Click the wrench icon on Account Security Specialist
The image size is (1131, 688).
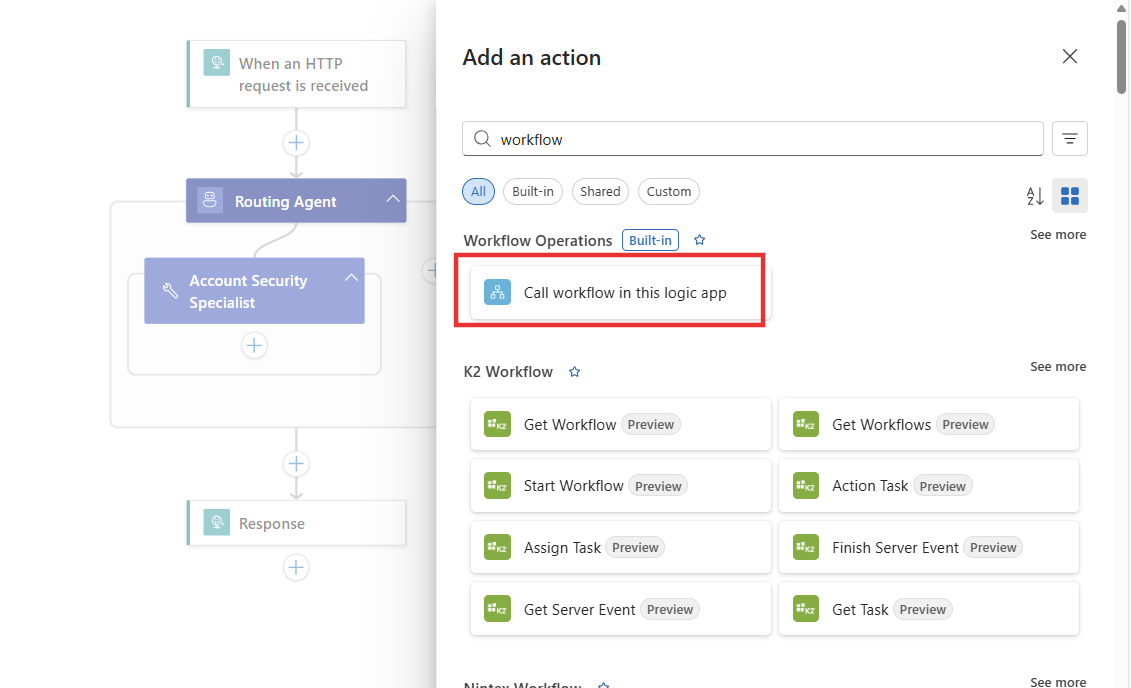click(x=170, y=290)
